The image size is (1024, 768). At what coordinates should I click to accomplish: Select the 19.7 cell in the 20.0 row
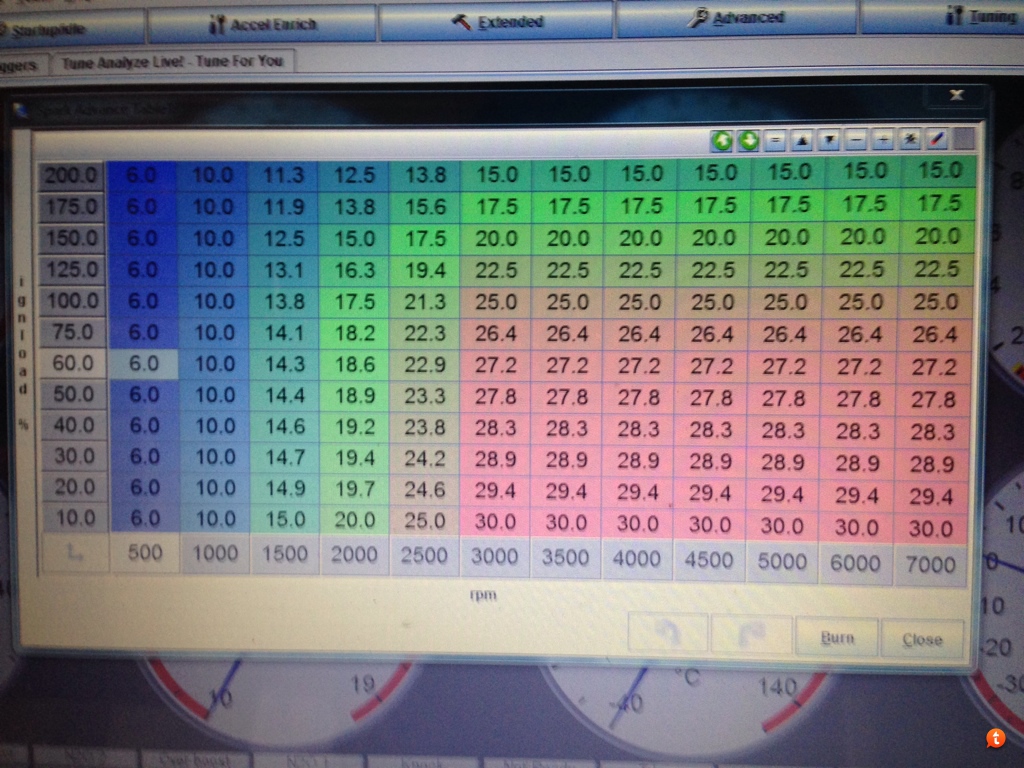[356, 488]
